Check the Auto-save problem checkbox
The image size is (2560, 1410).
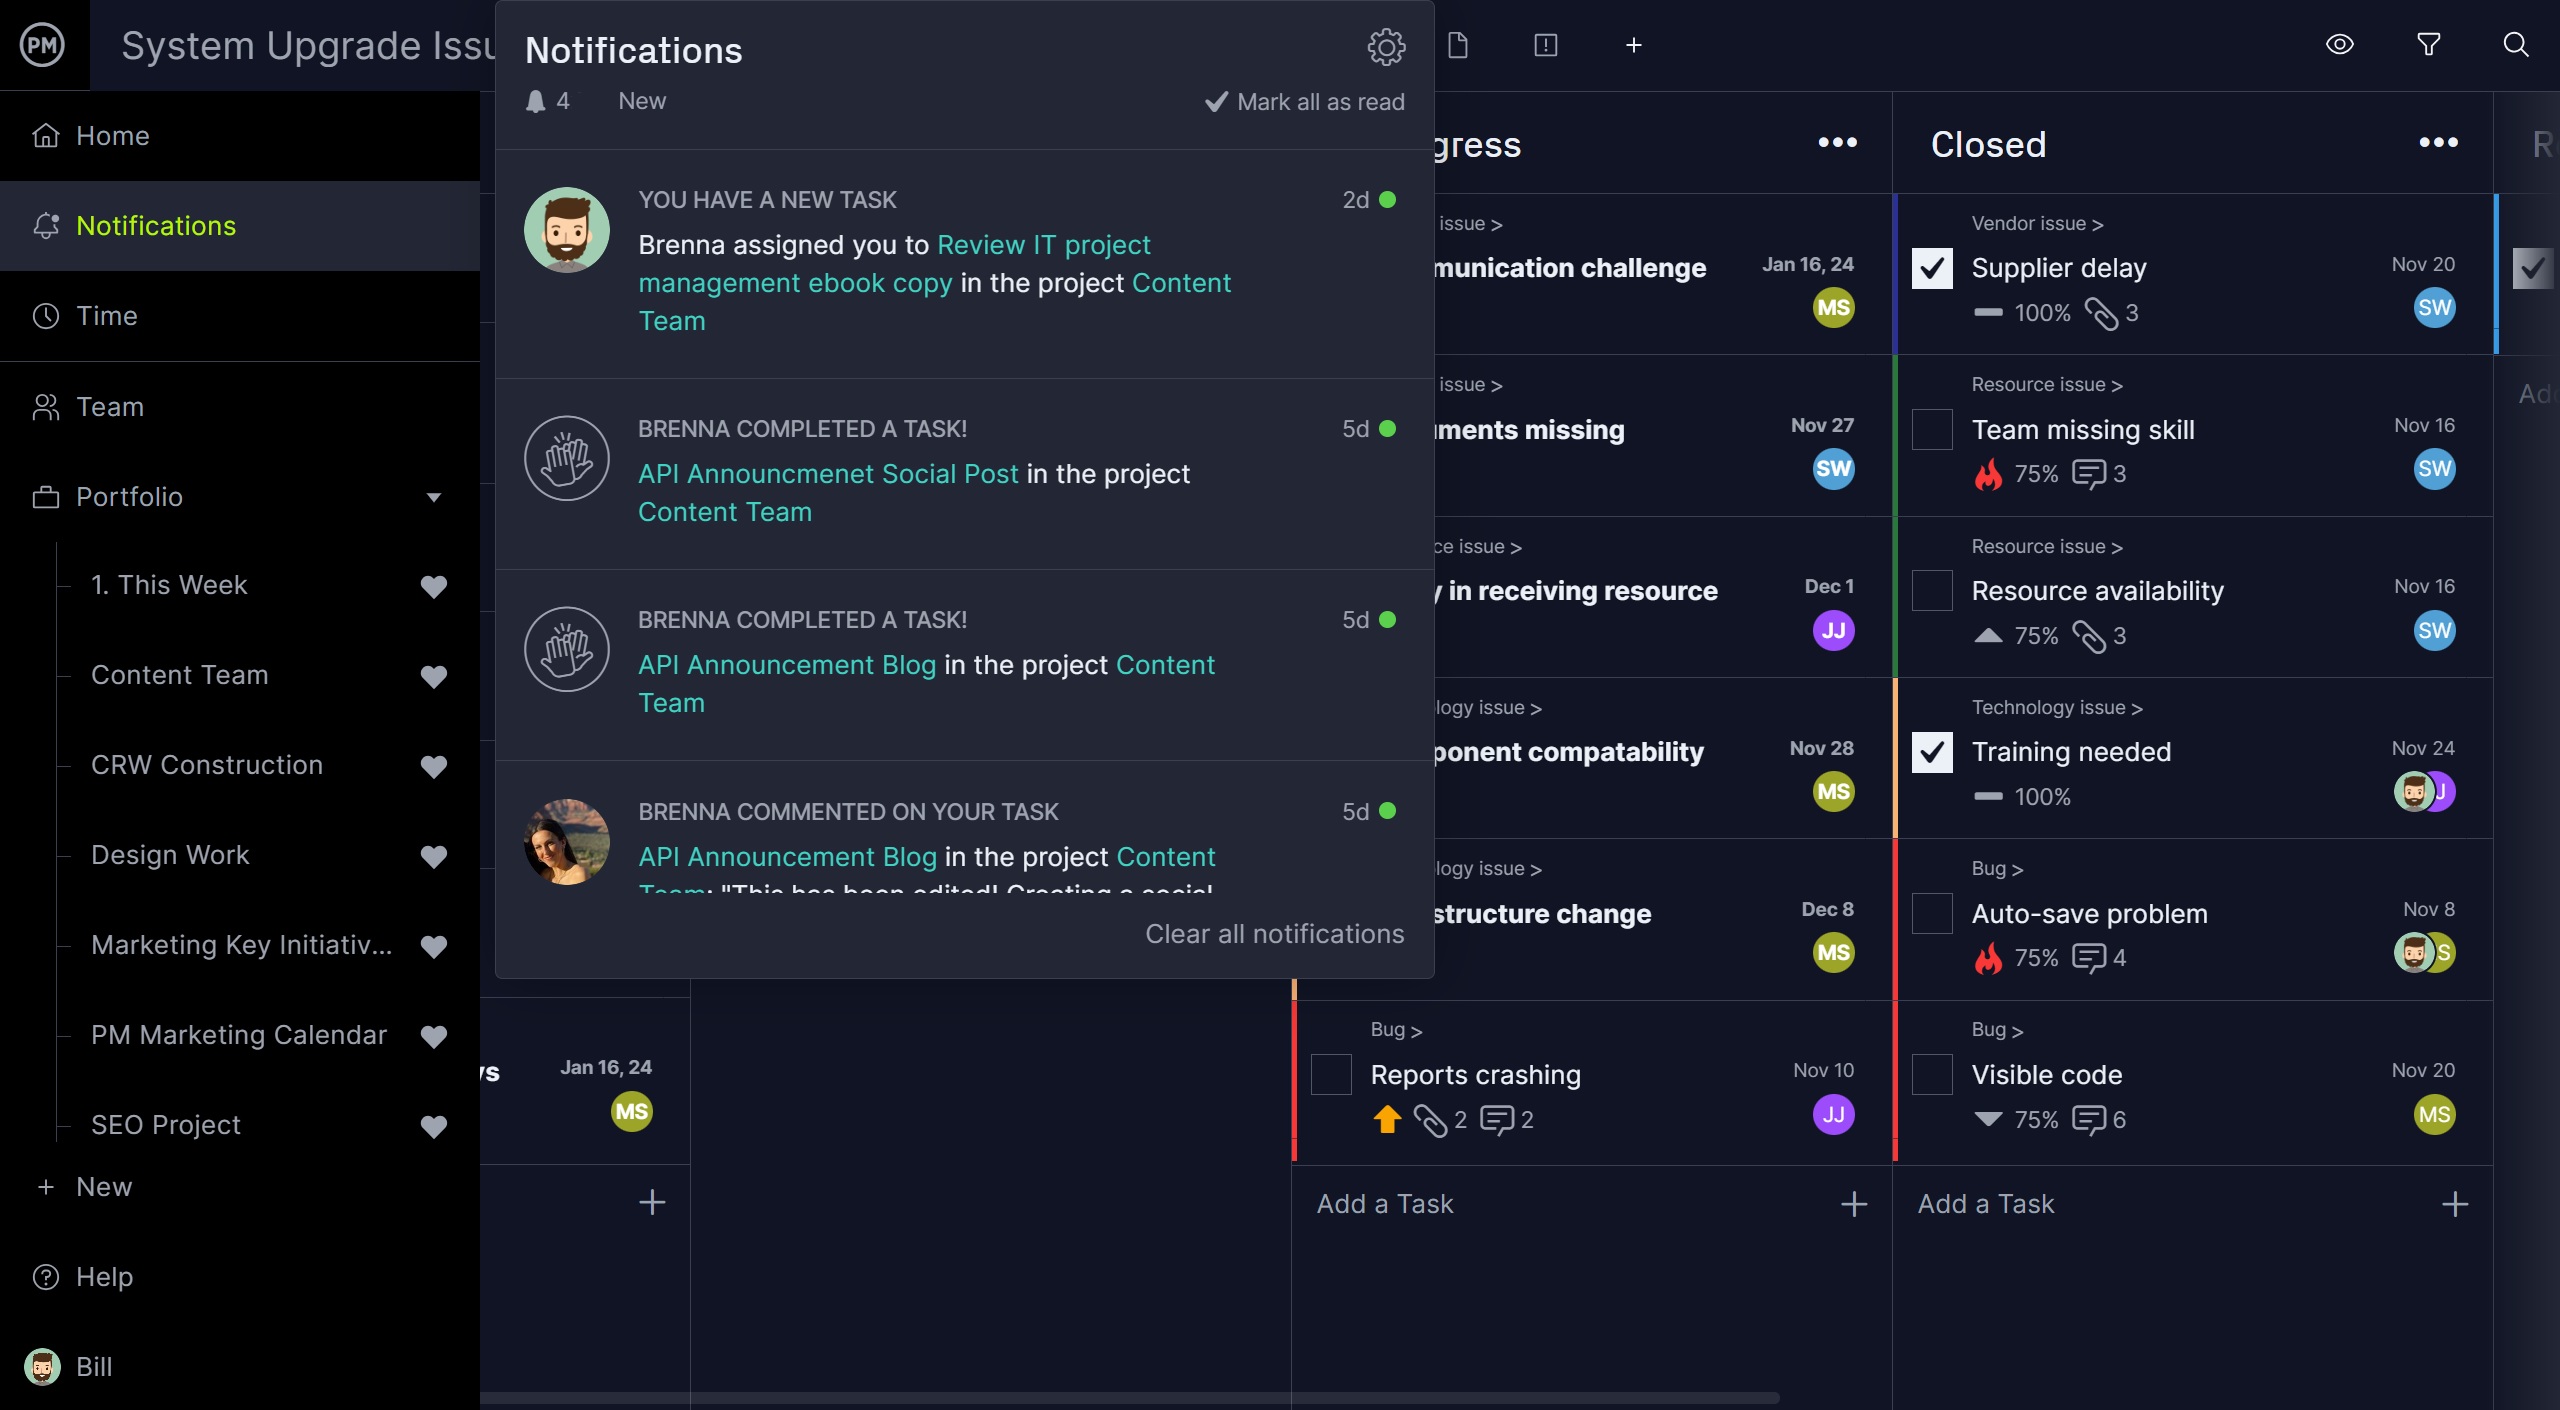point(1932,914)
